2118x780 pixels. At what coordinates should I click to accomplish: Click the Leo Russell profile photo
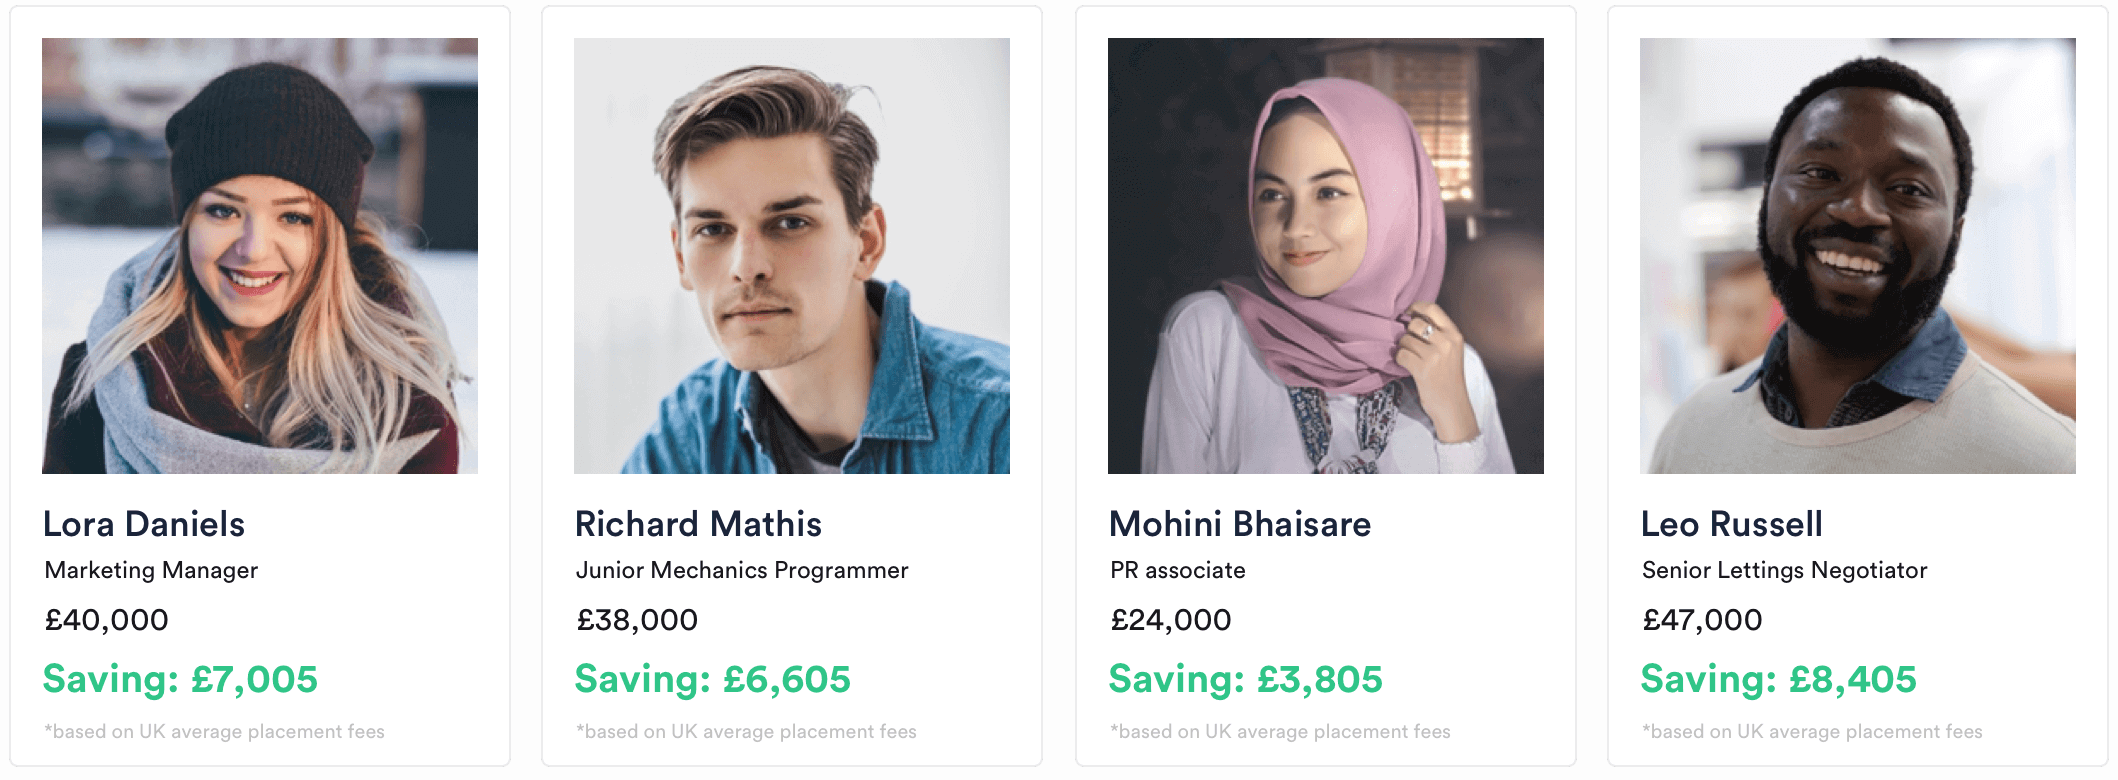pos(1858,256)
